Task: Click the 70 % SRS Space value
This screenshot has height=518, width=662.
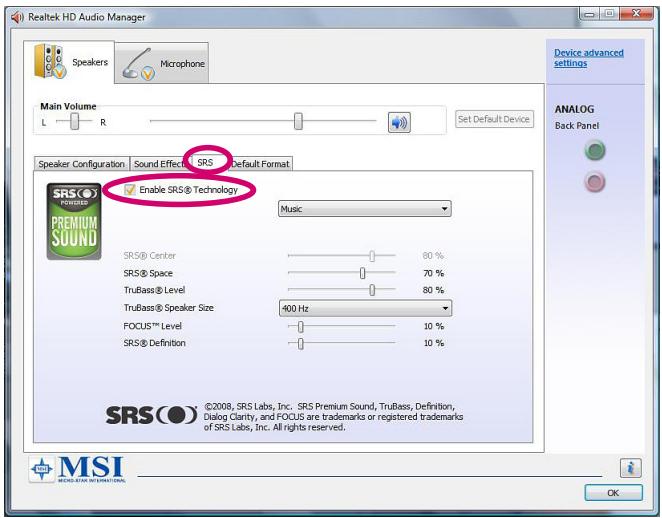Action: (434, 273)
